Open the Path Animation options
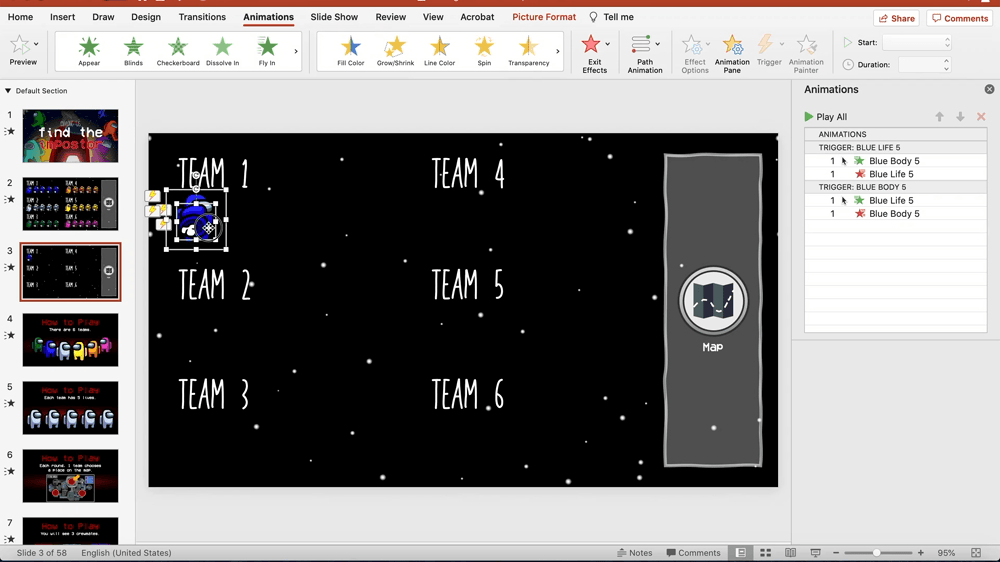This screenshot has width=1000, height=562. coord(645,54)
